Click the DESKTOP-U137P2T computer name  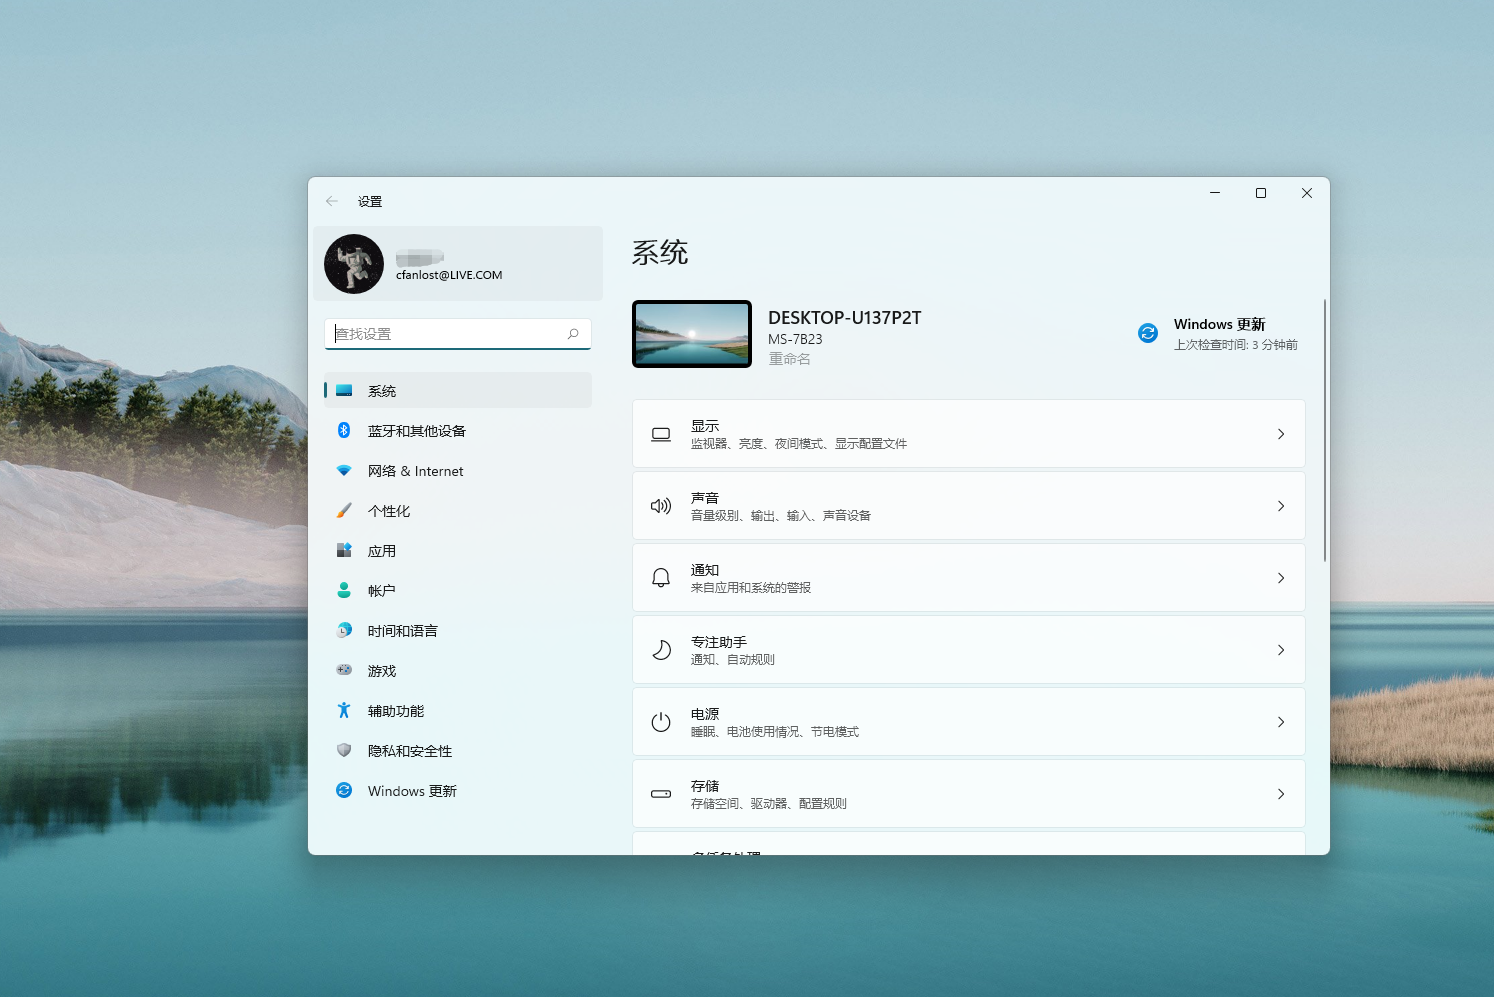pos(845,318)
